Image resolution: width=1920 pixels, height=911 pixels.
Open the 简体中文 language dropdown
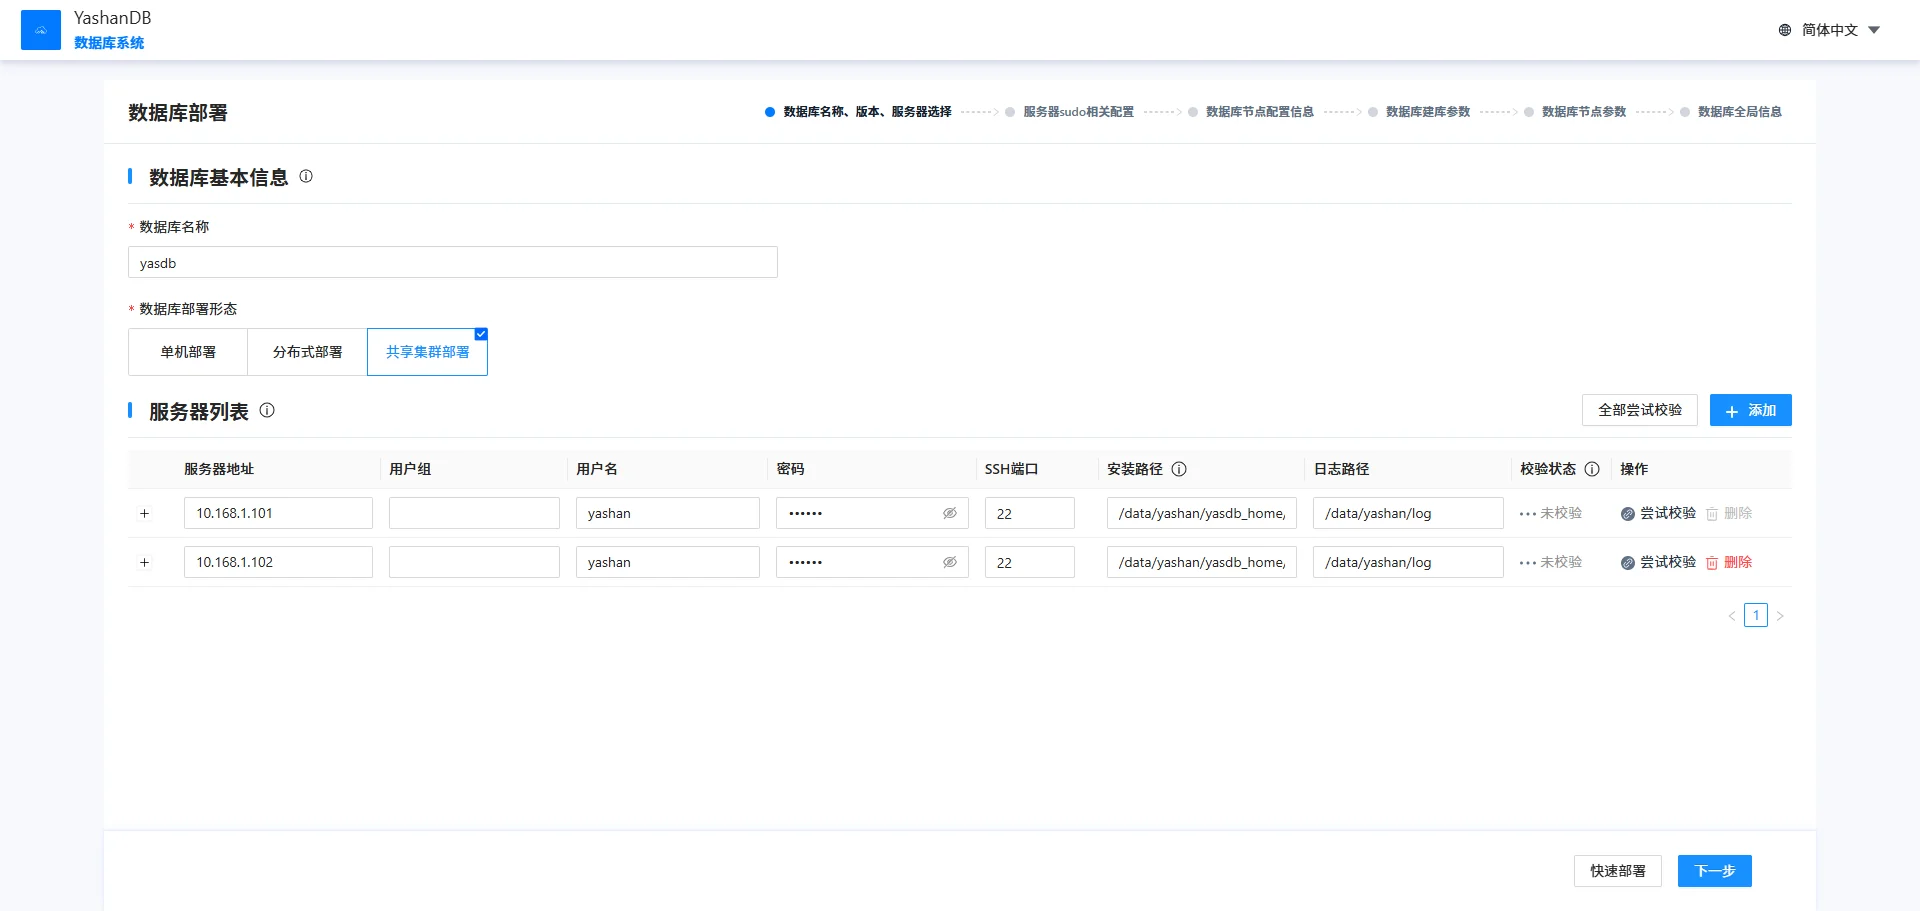(1830, 30)
